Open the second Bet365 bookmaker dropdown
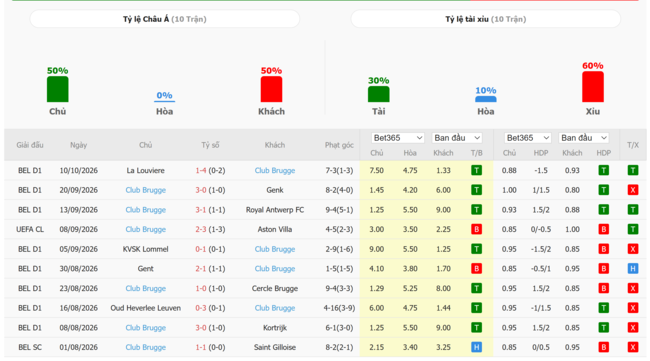This screenshot has width=650, height=361. click(x=528, y=138)
